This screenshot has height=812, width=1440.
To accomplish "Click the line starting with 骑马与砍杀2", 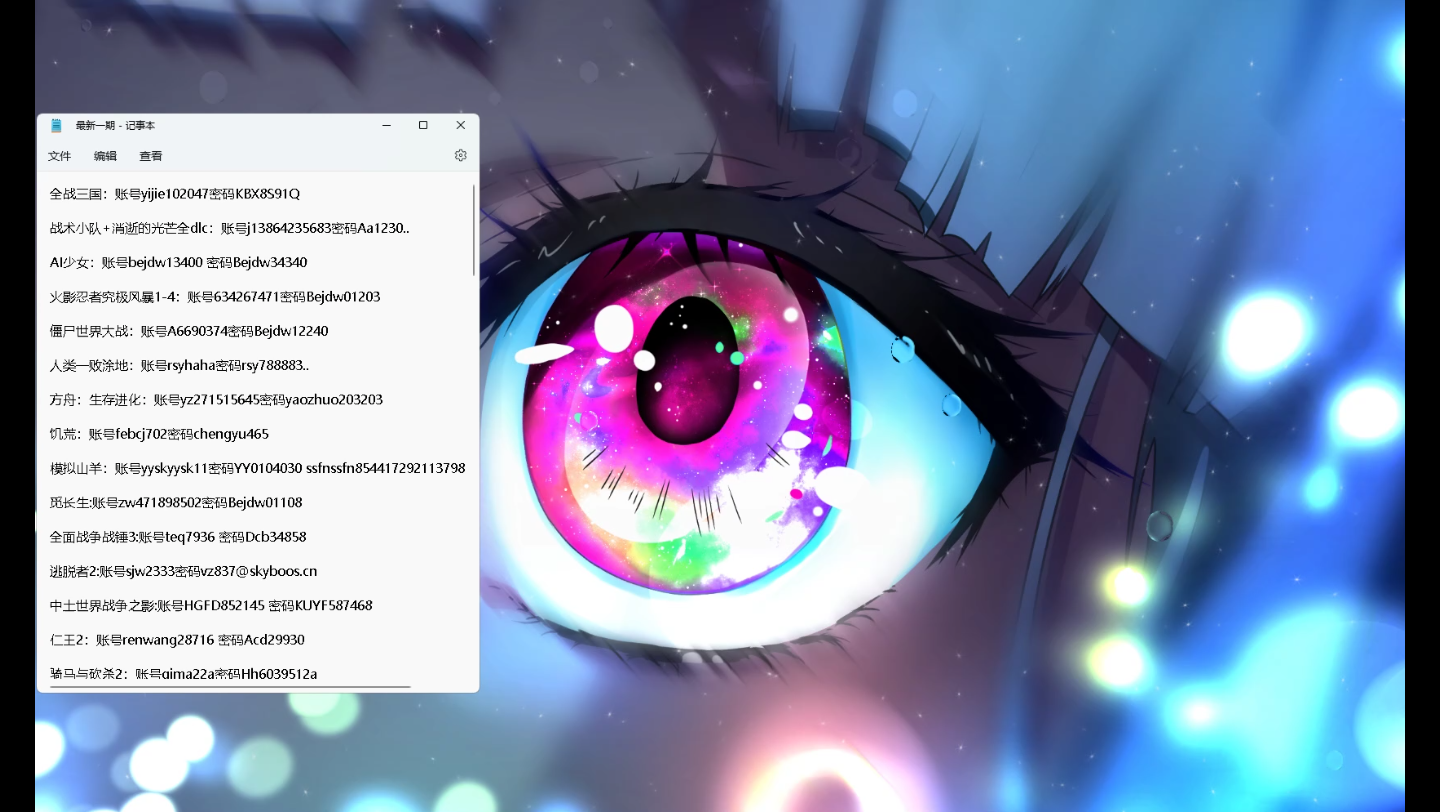I will pyautogui.click(x=183, y=673).
